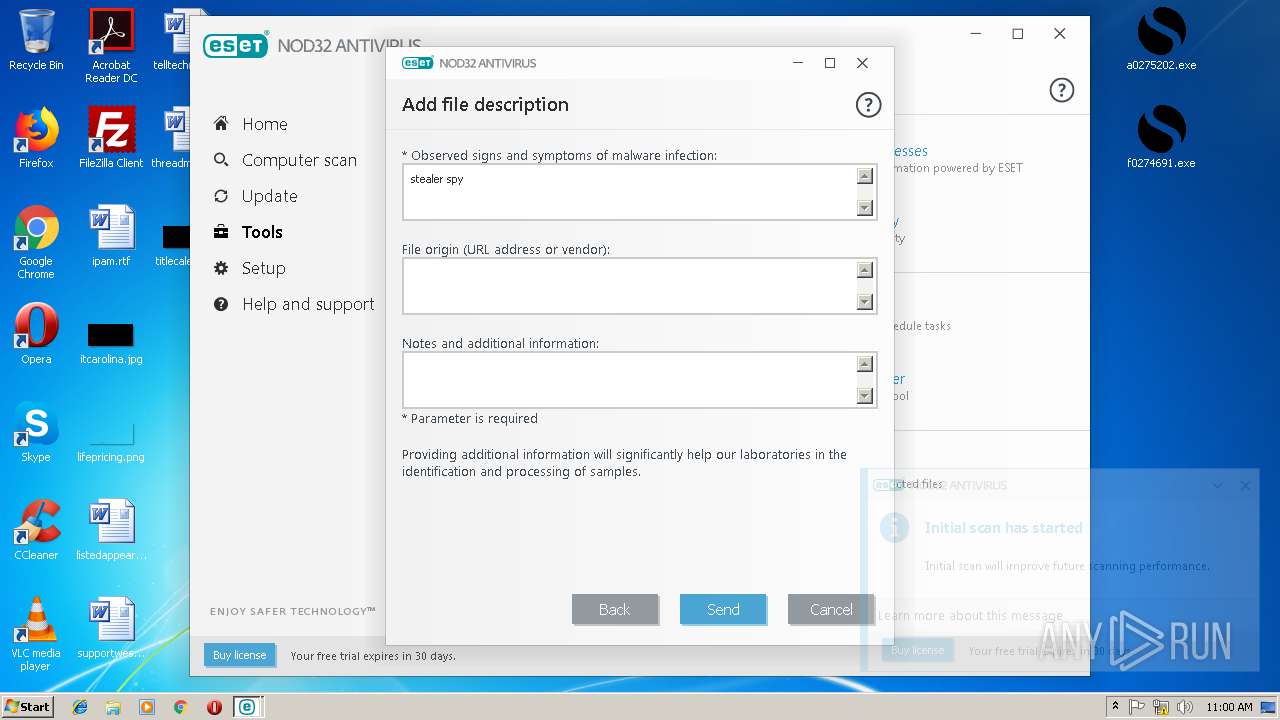Click Opera icon in taskbar

[214, 707]
